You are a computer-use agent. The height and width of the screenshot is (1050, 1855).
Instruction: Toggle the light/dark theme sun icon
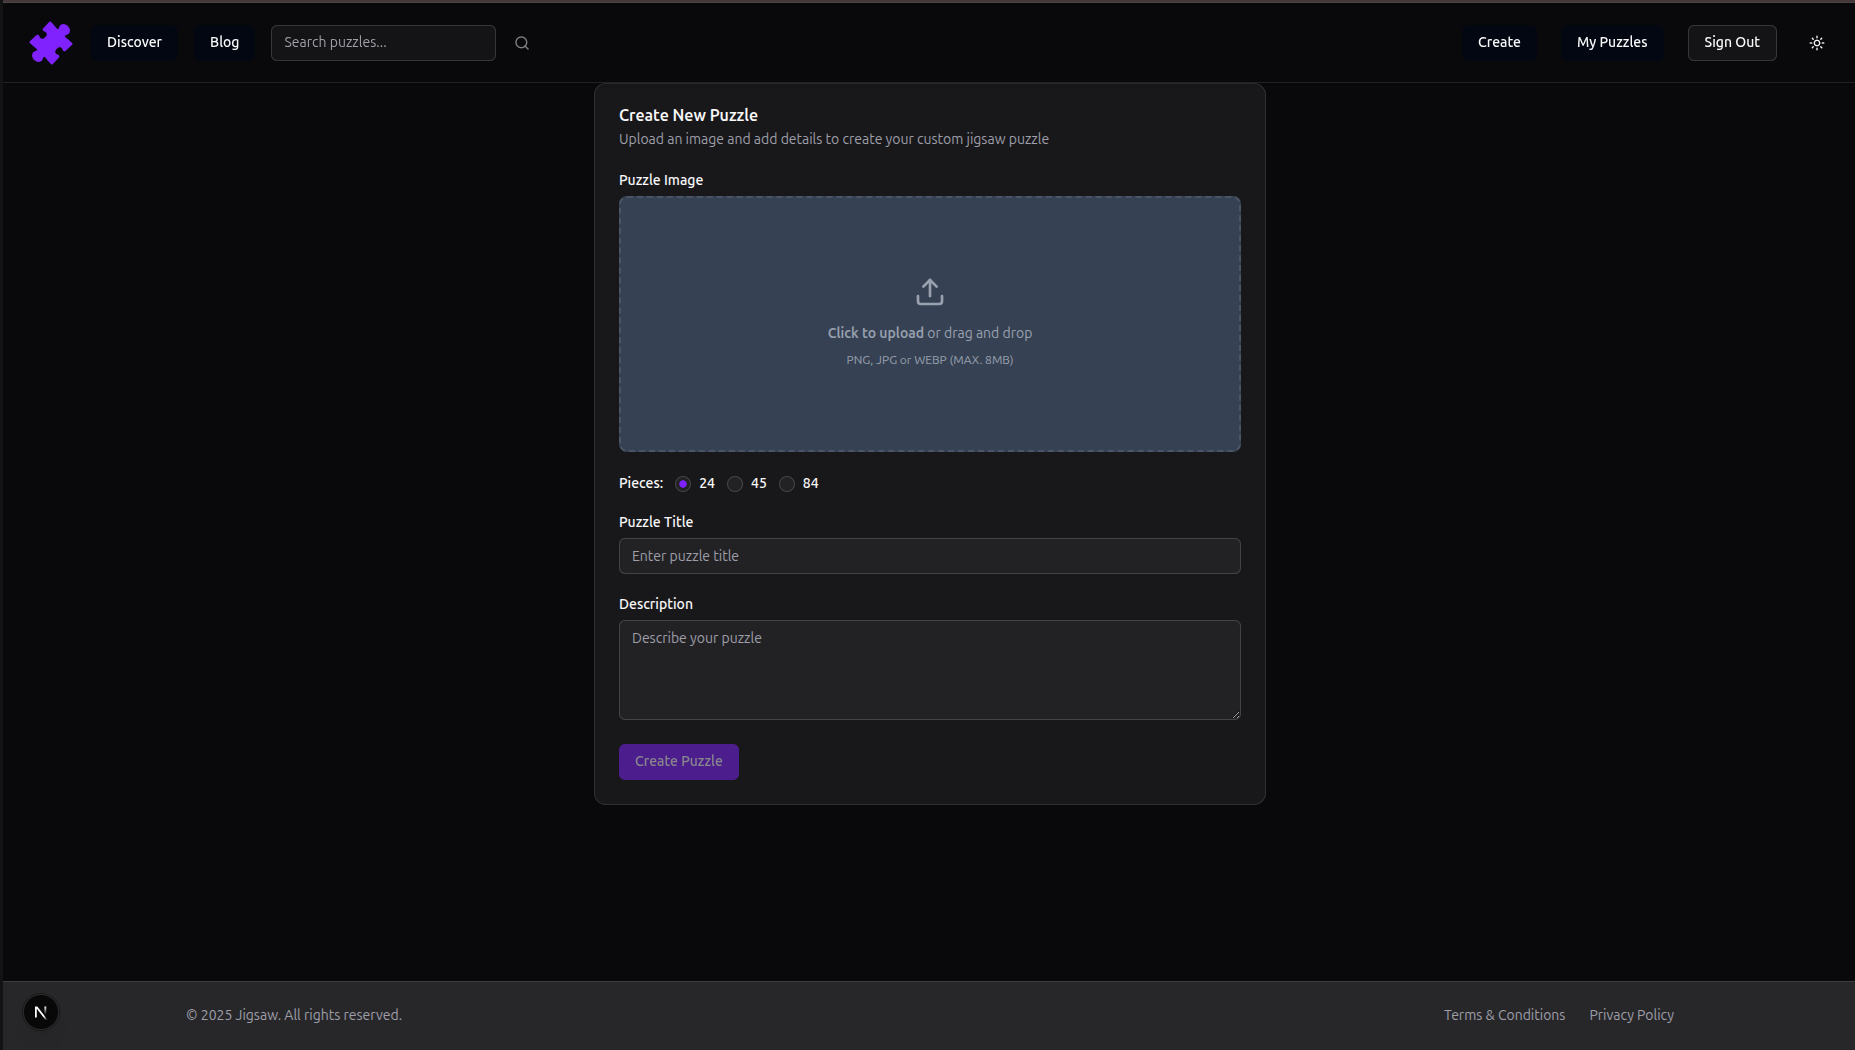click(1817, 43)
